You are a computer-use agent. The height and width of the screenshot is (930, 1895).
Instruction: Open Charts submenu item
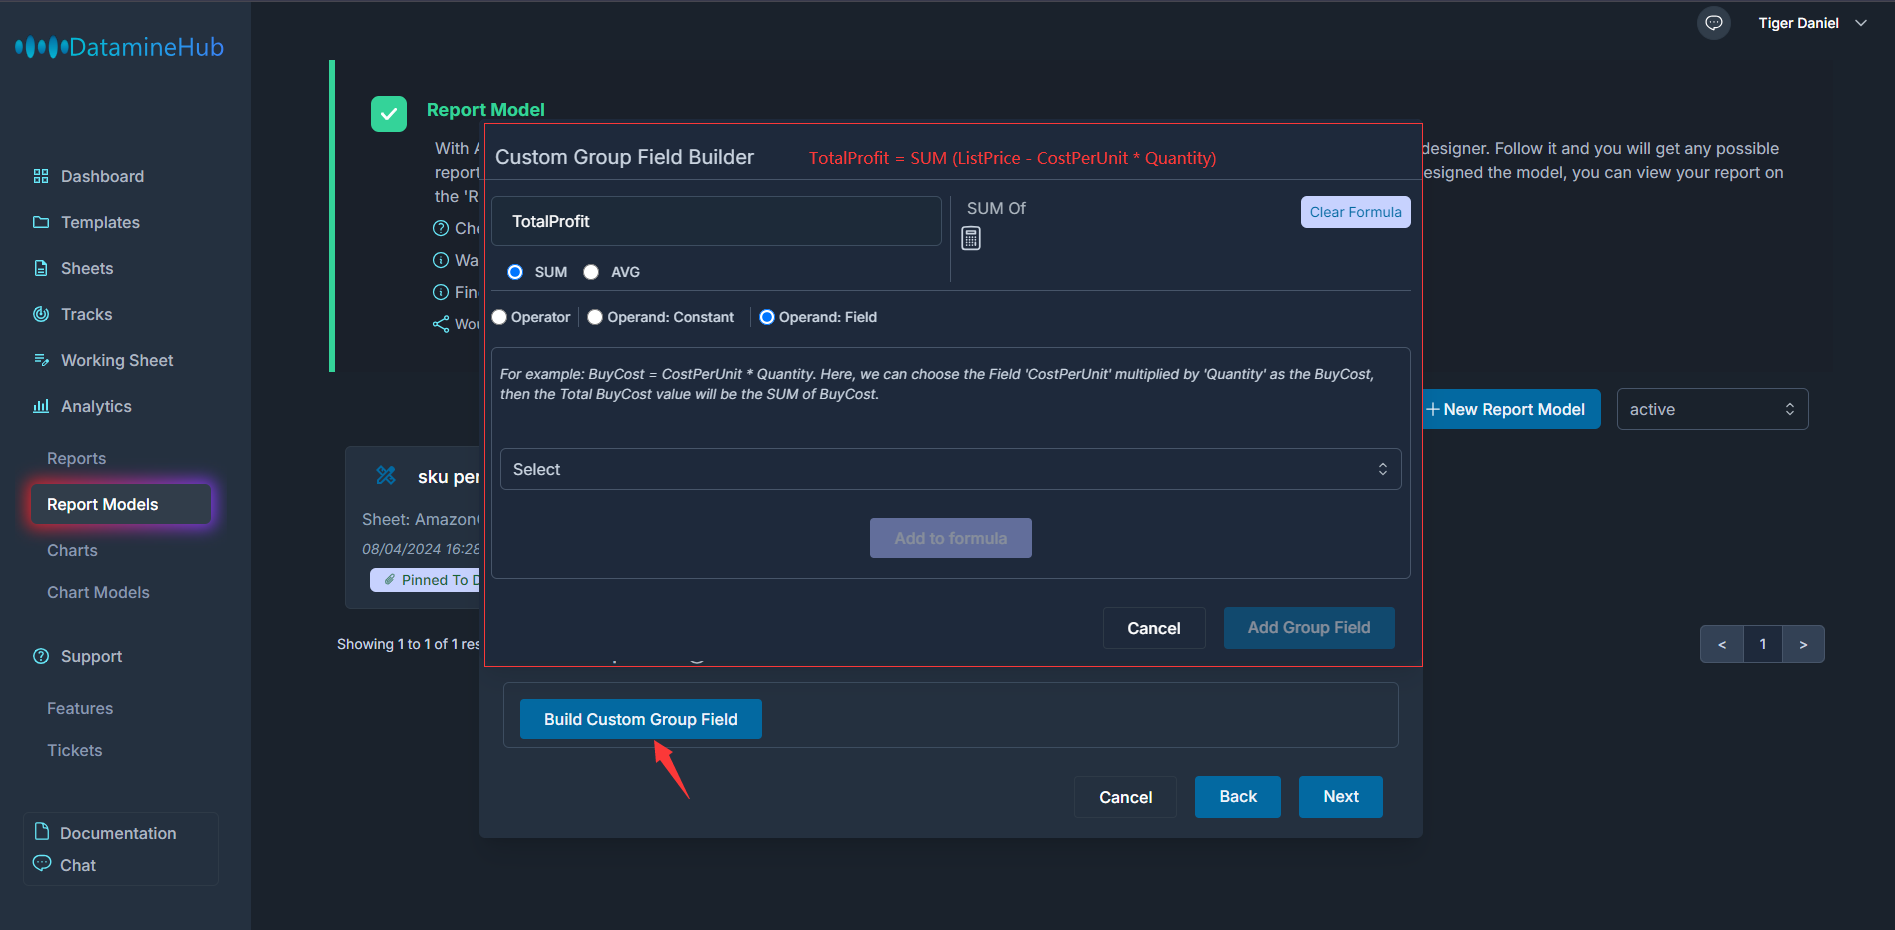pos(72,550)
